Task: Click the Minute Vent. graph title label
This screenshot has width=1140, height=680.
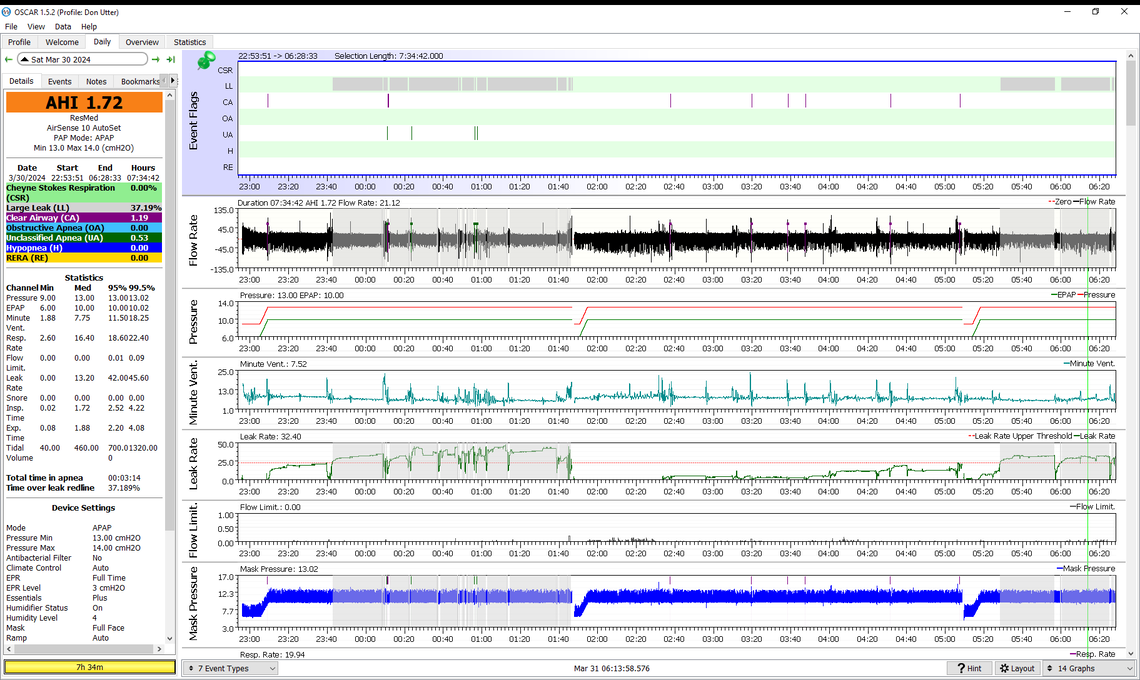Action: (x=193, y=393)
